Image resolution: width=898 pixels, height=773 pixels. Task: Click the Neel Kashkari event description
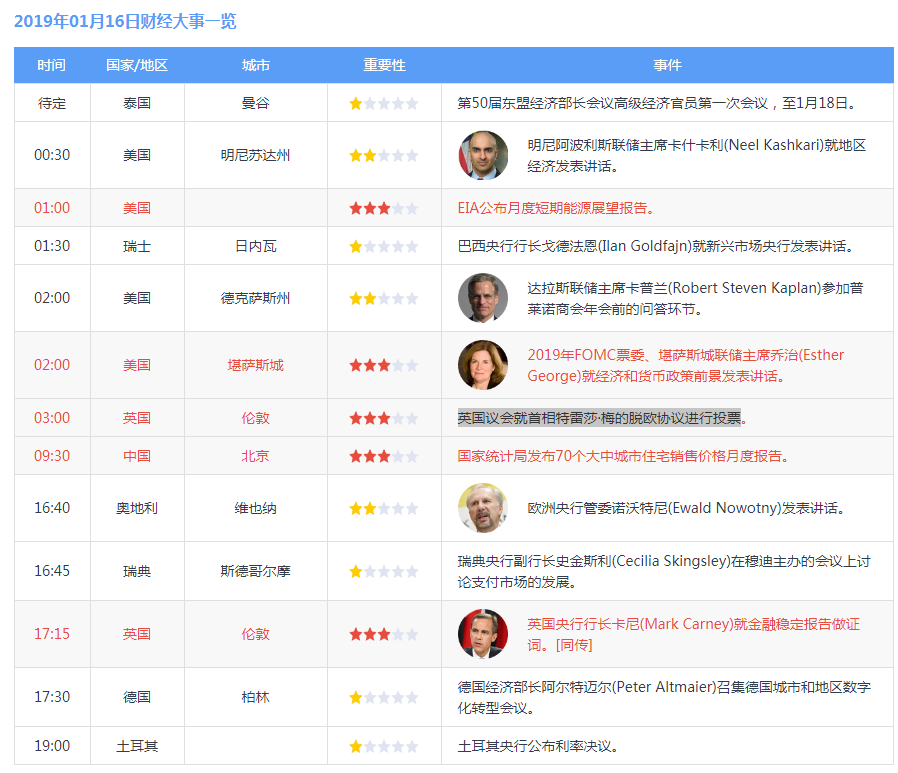[x=696, y=156]
